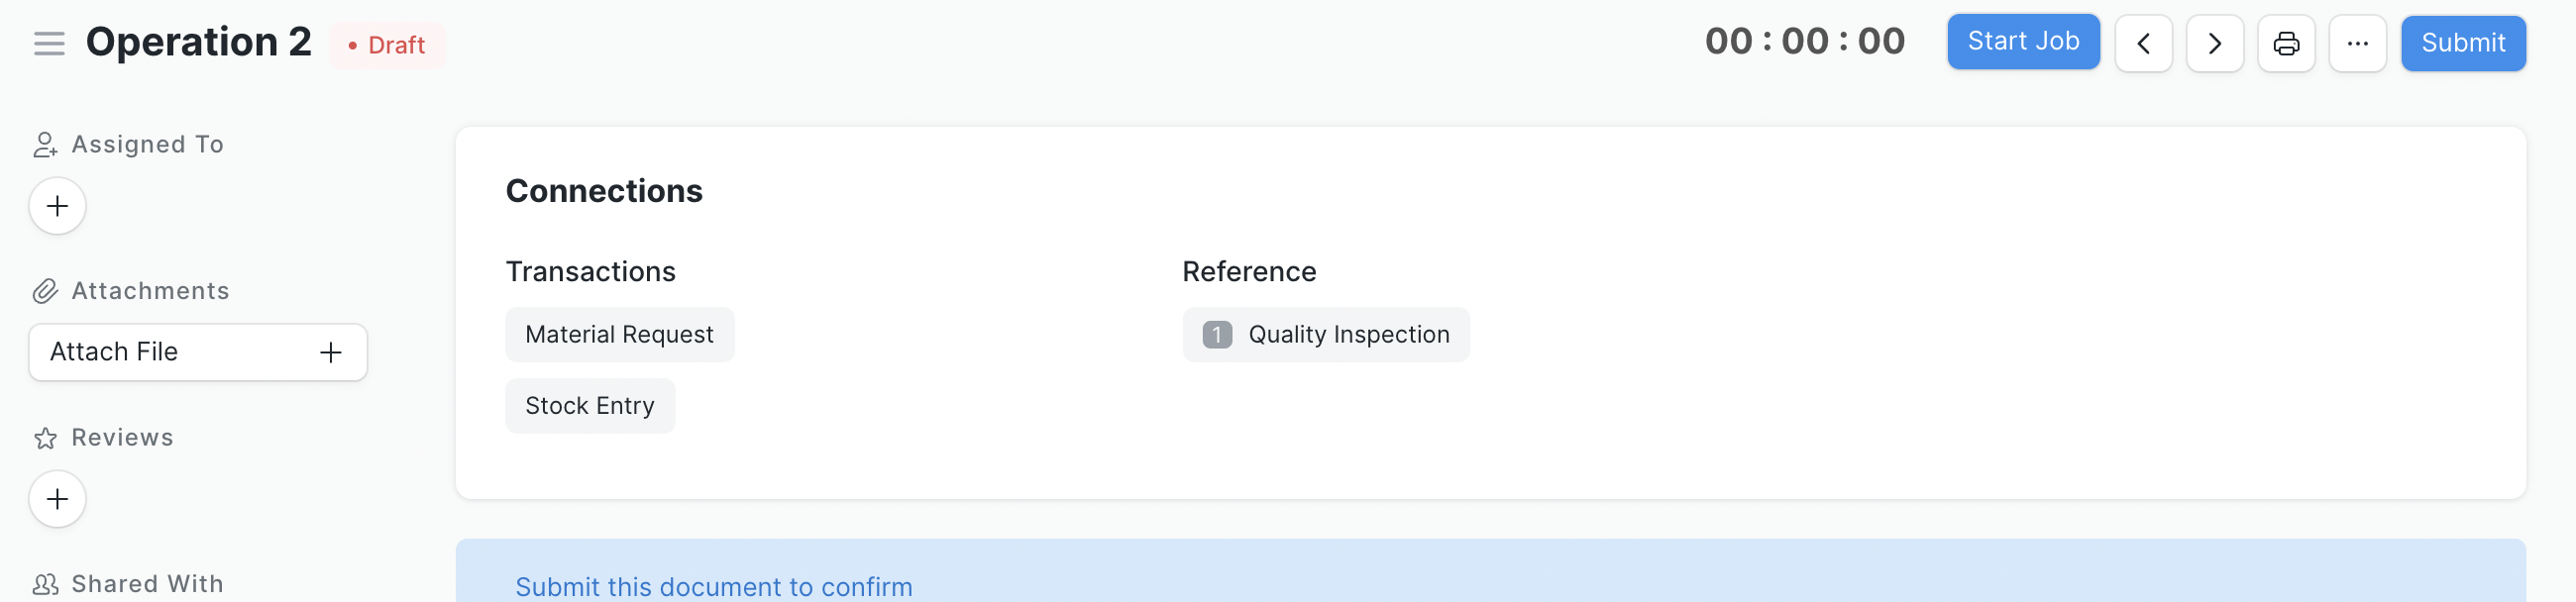This screenshot has height=602, width=2576.
Task: Click the Attachments paperclip icon
Action: 45,291
